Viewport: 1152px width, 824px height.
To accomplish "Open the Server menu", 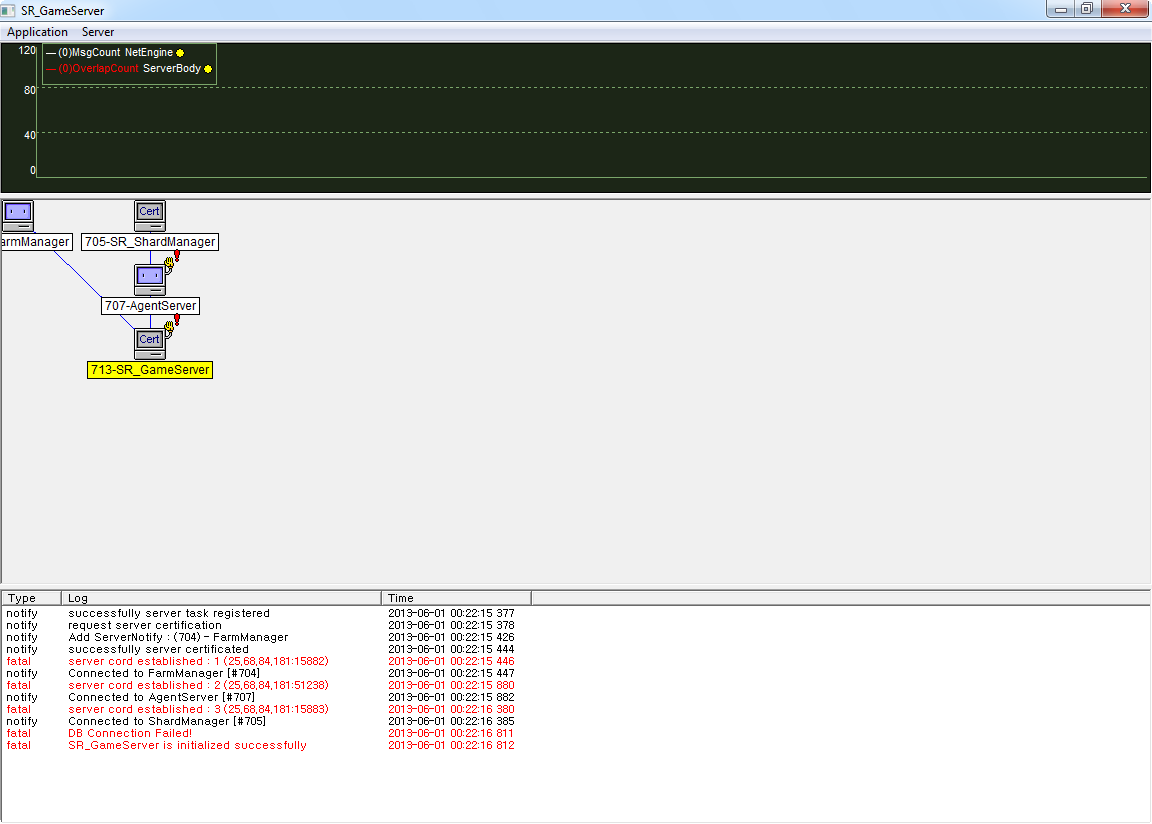I will 98,32.
